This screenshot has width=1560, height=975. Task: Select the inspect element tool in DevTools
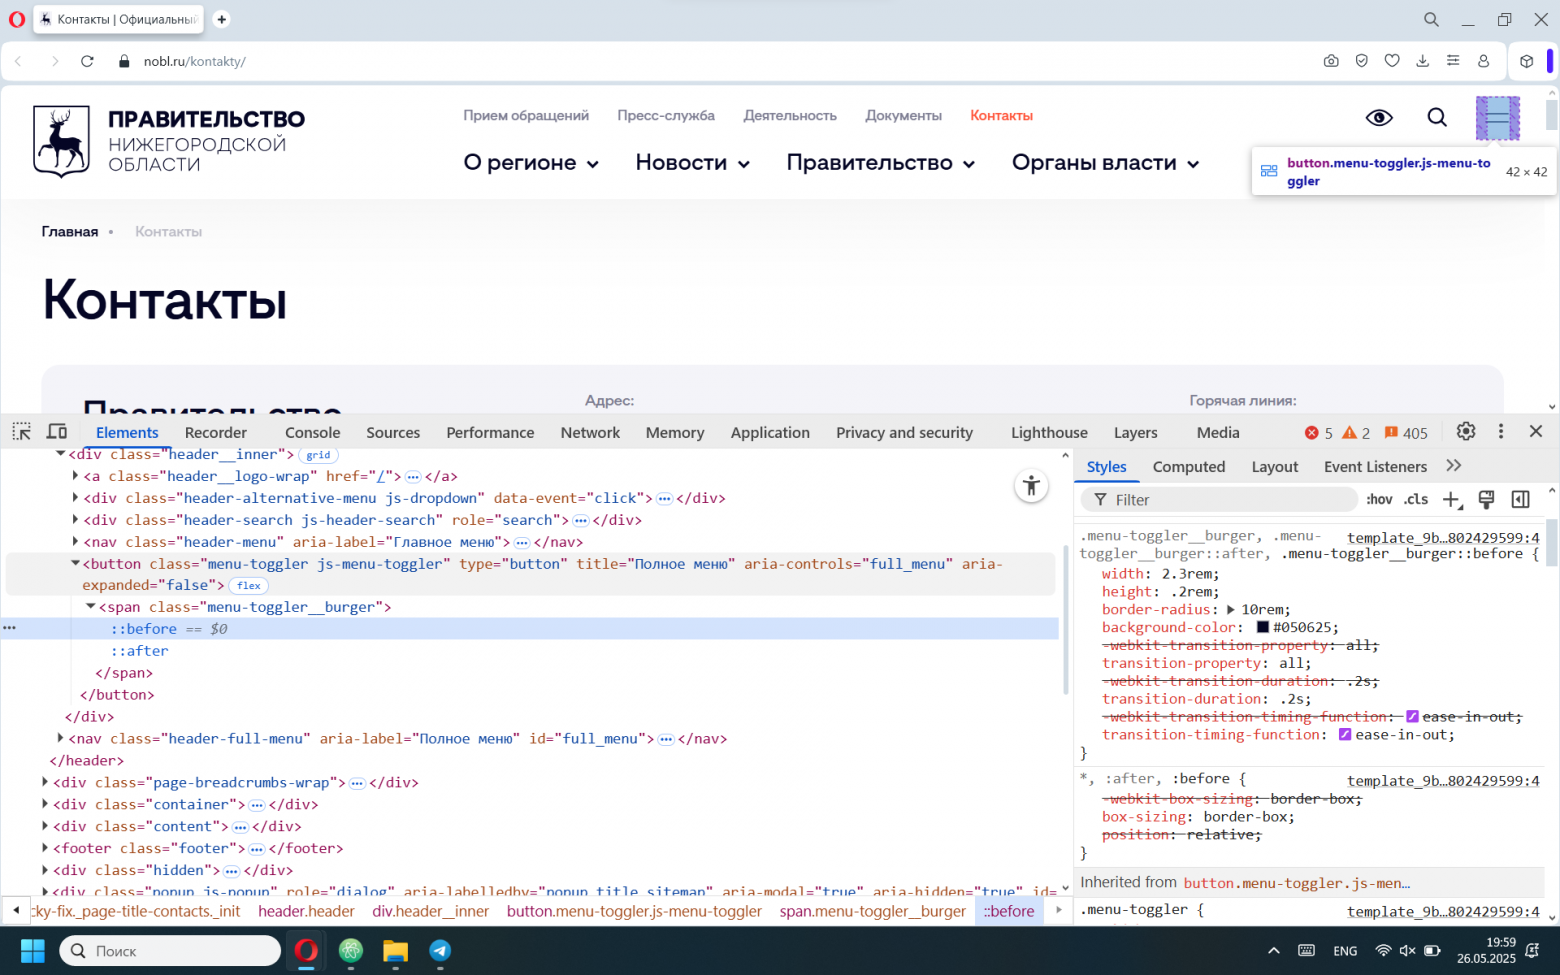click(21, 430)
